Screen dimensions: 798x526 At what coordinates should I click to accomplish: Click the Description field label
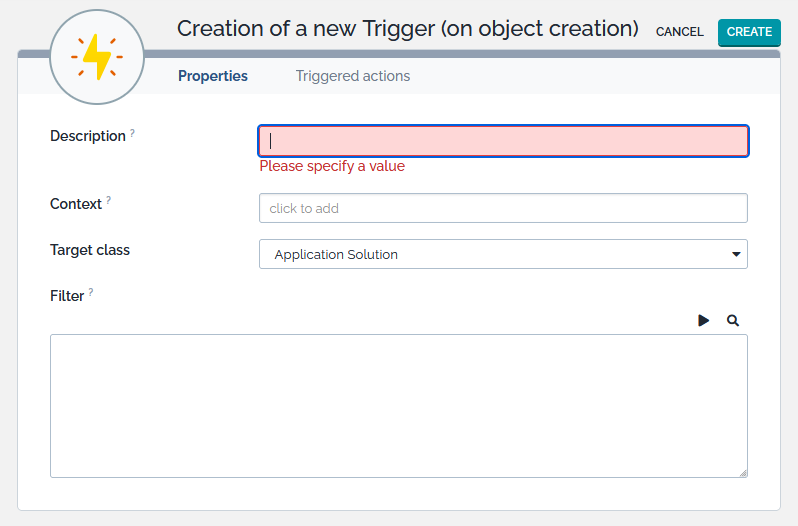[x=88, y=136]
